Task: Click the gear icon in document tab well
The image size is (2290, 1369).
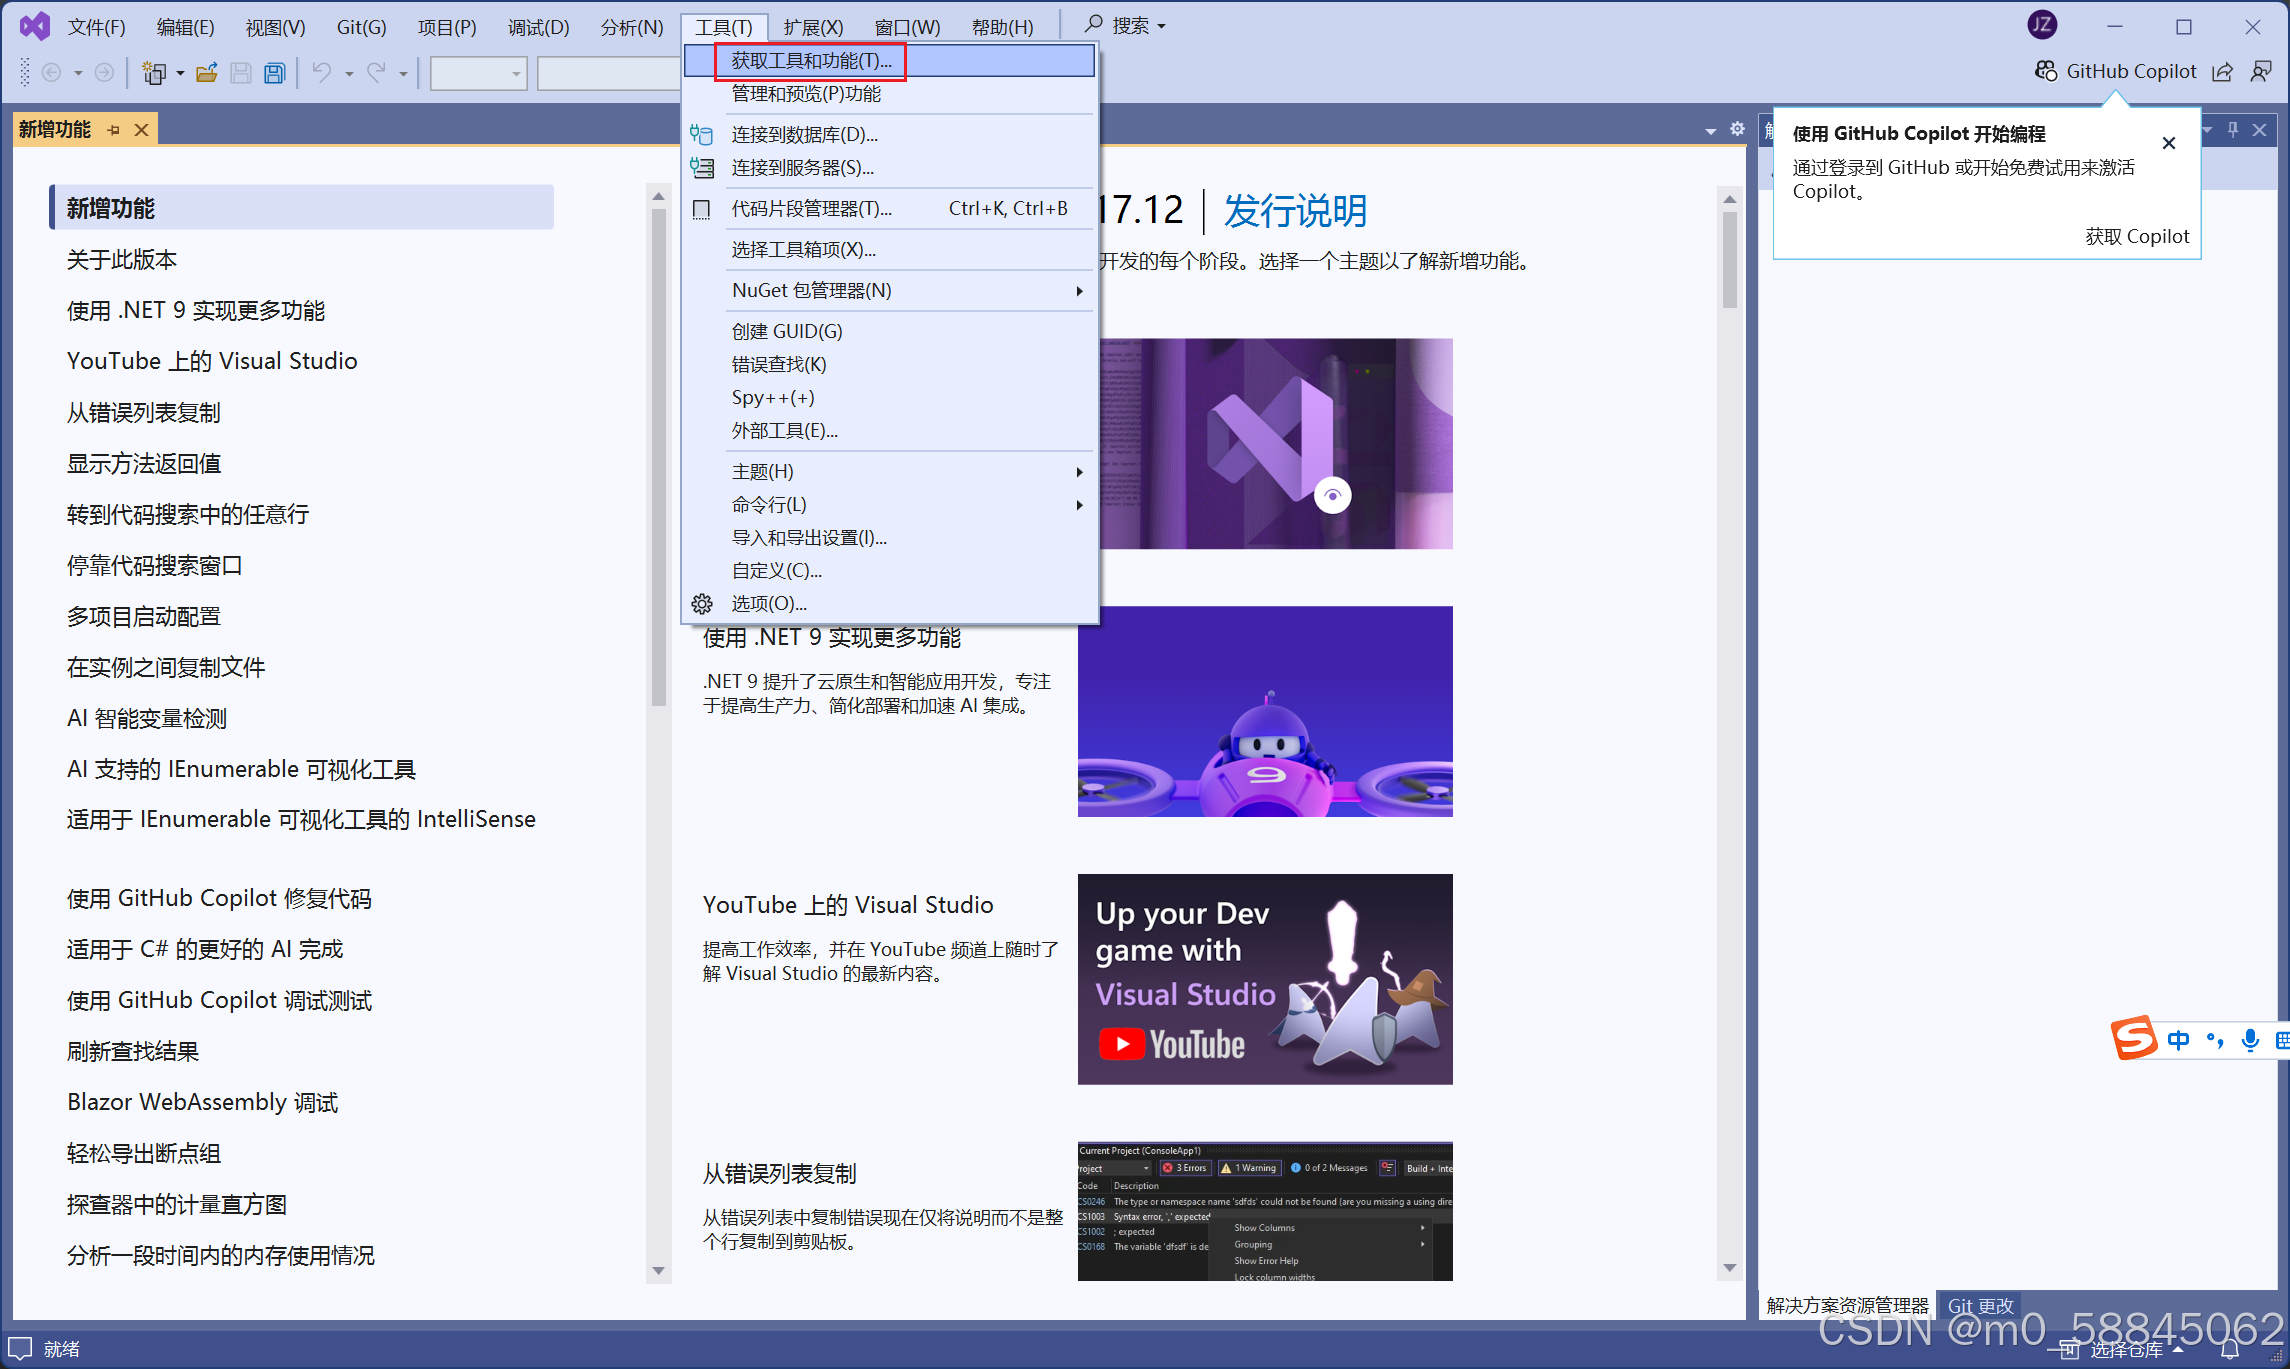Action: (x=1737, y=129)
